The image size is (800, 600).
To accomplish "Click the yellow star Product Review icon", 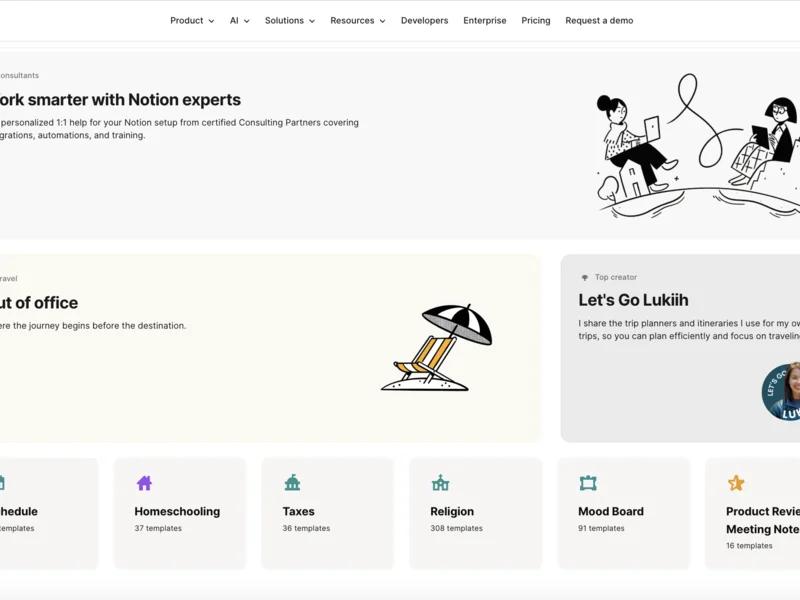I will coord(736,483).
